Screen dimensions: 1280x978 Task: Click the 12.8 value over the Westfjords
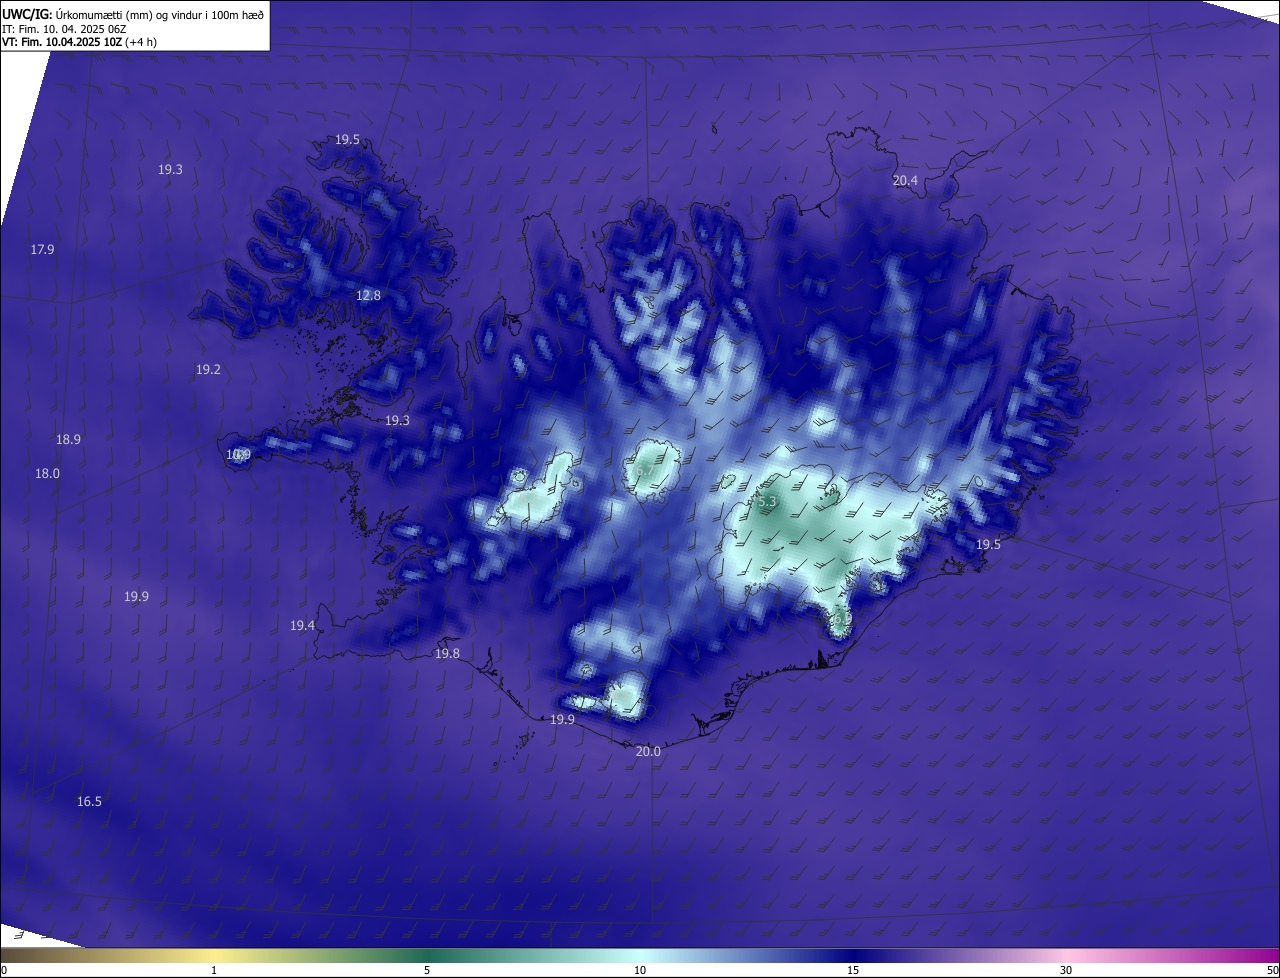coord(368,296)
